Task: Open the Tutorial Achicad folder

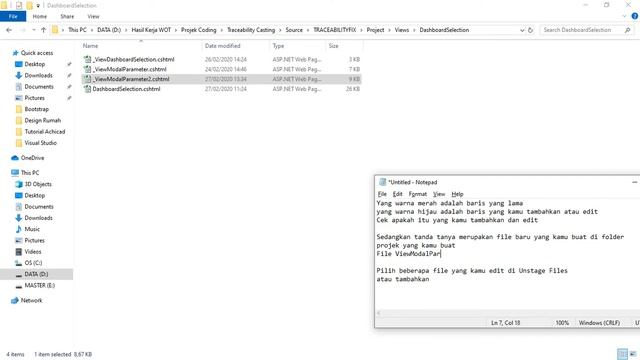Action: (44, 131)
